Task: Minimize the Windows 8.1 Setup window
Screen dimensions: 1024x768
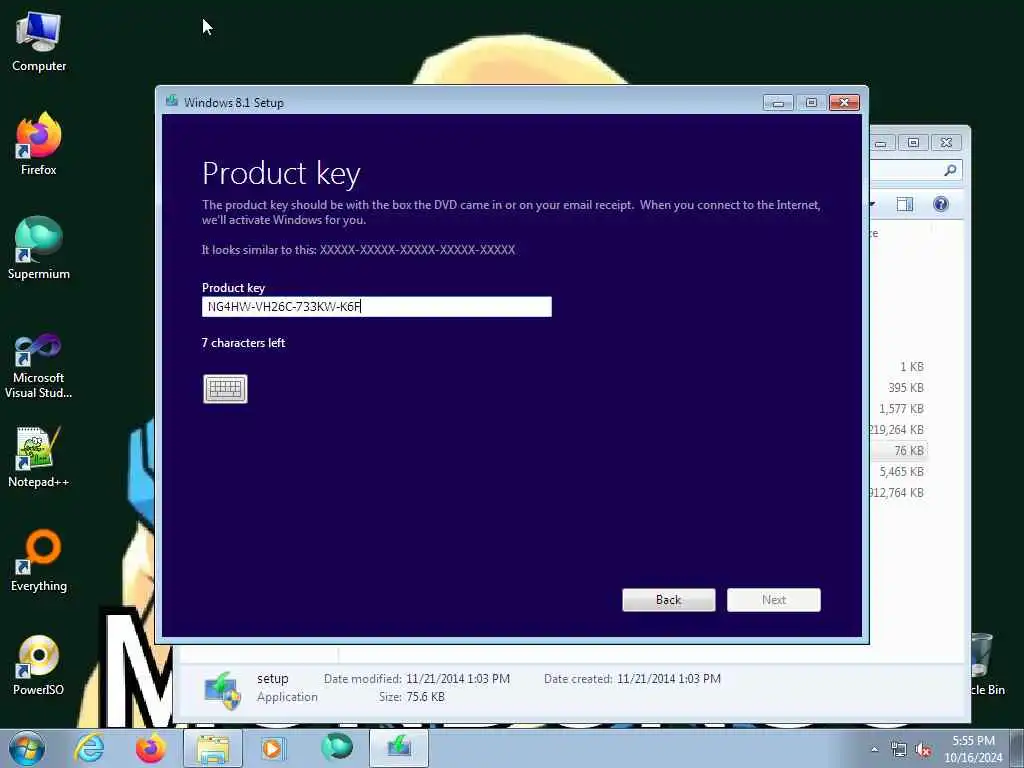Action: click(778, 103)
